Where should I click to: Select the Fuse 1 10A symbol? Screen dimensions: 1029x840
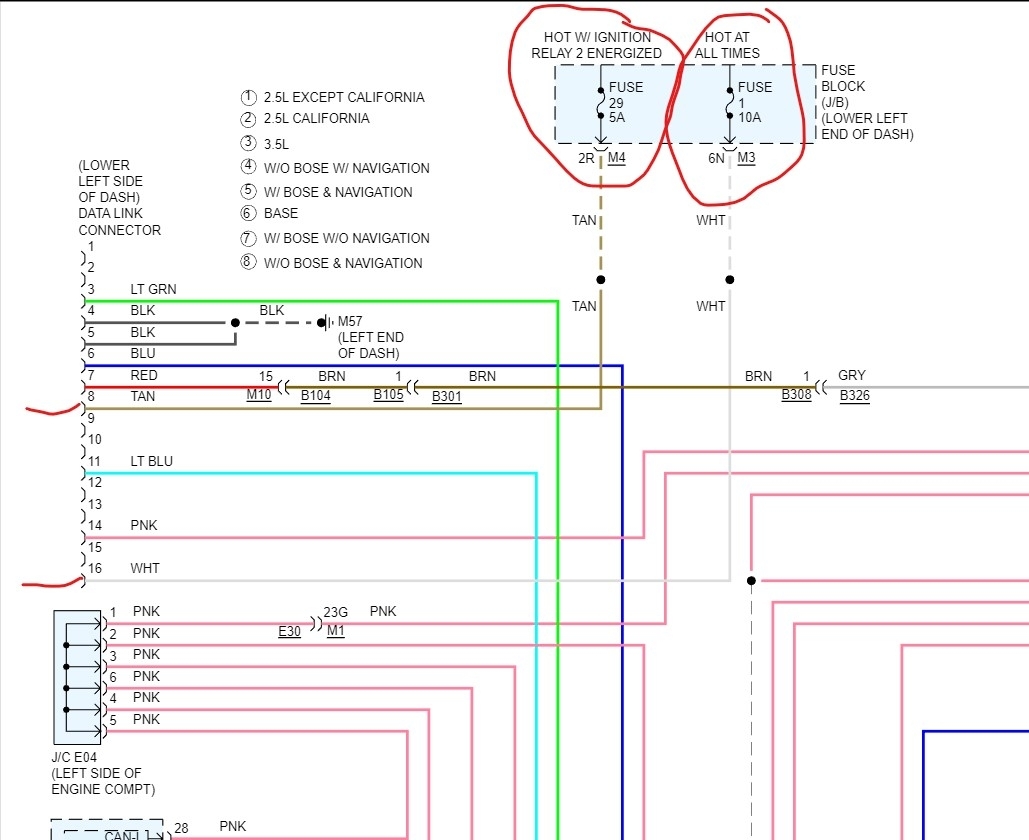tap(729, 103)
